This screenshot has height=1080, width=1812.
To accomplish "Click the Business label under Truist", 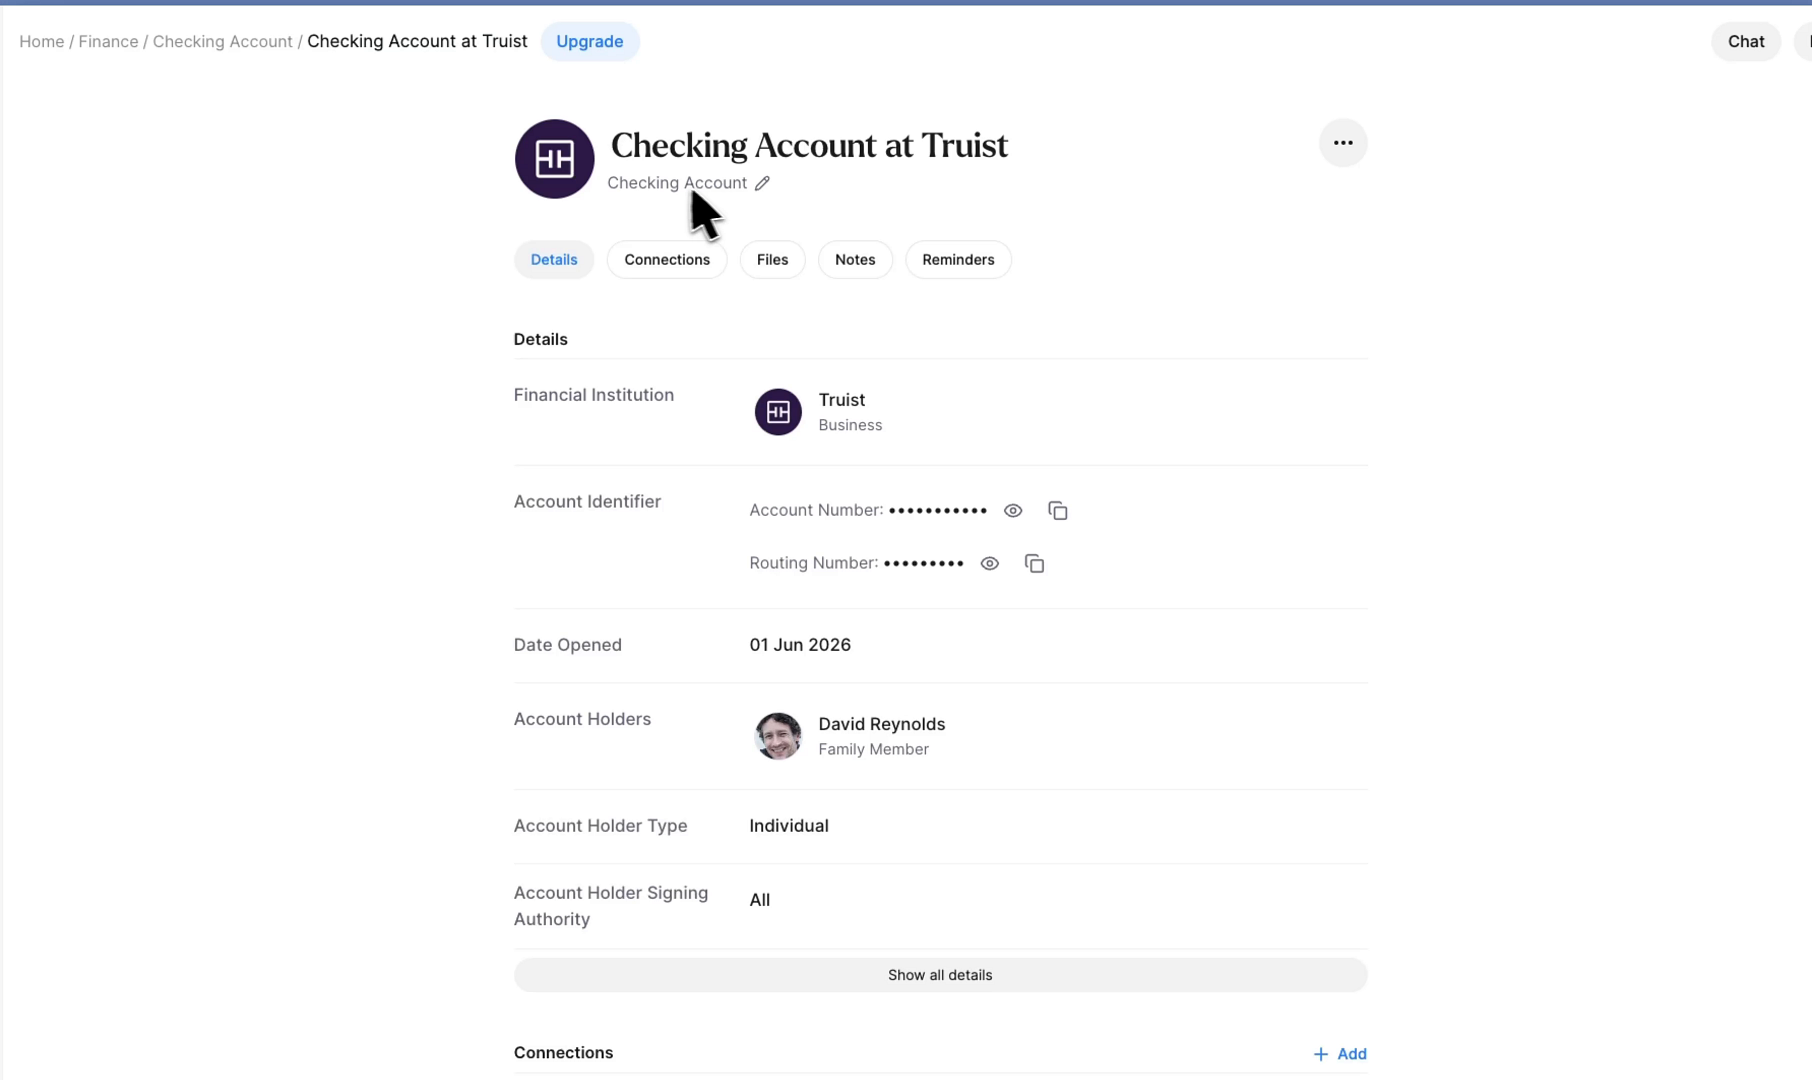I will tap(850, 426).
